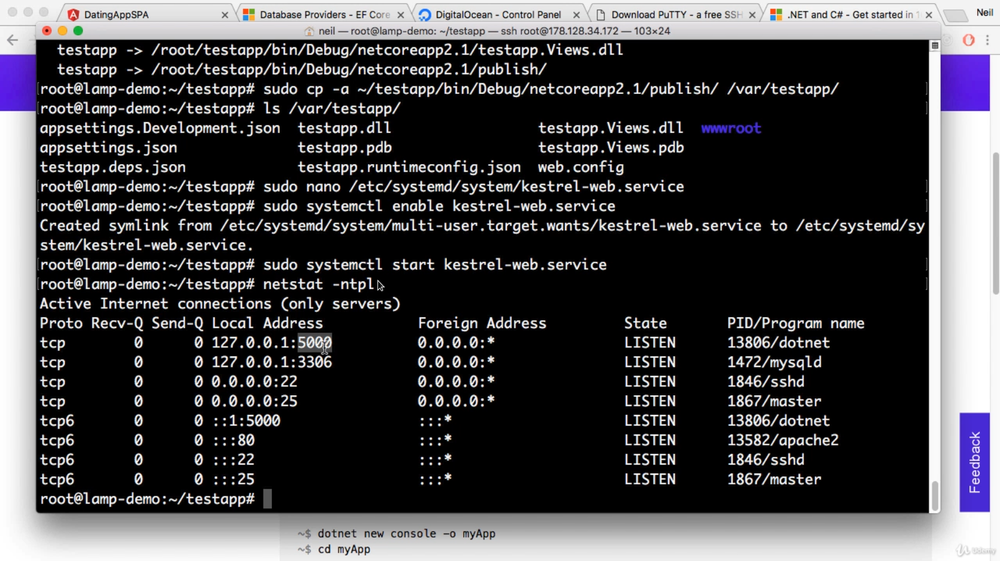Click the terminal scrollbar thumb

tap(935, 495)
